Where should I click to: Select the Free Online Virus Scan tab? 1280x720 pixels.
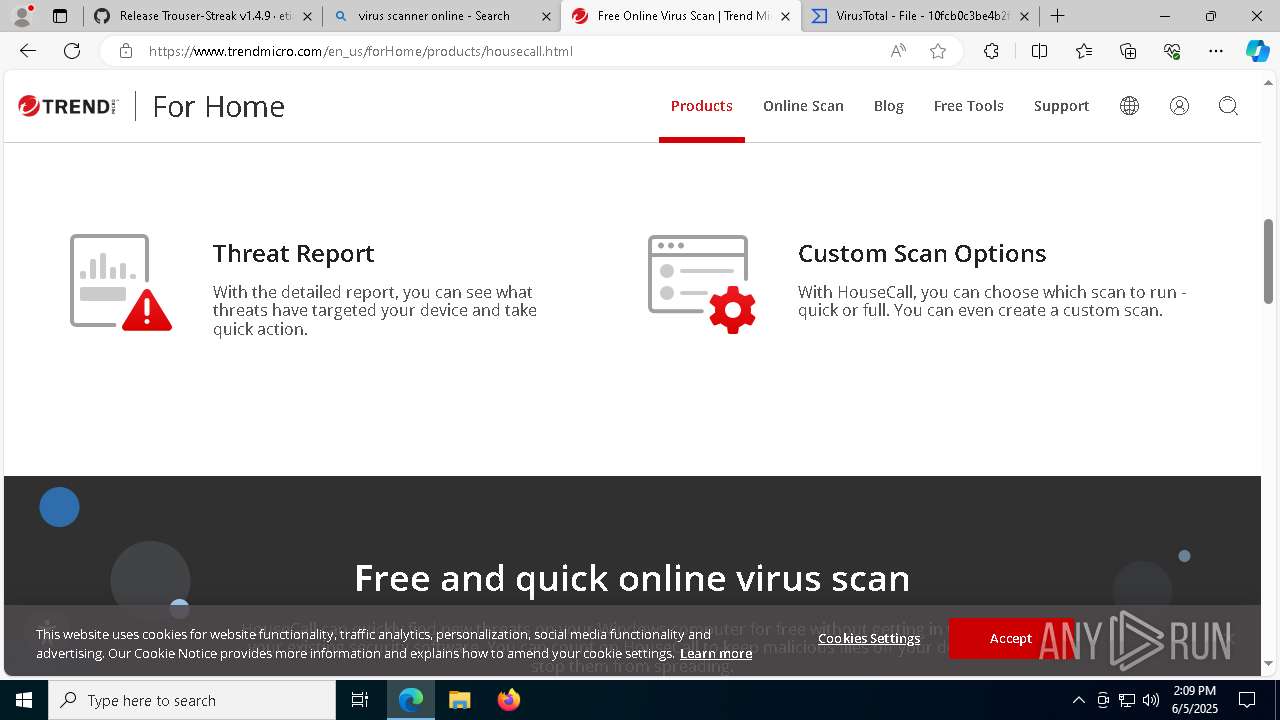point(680,16)
